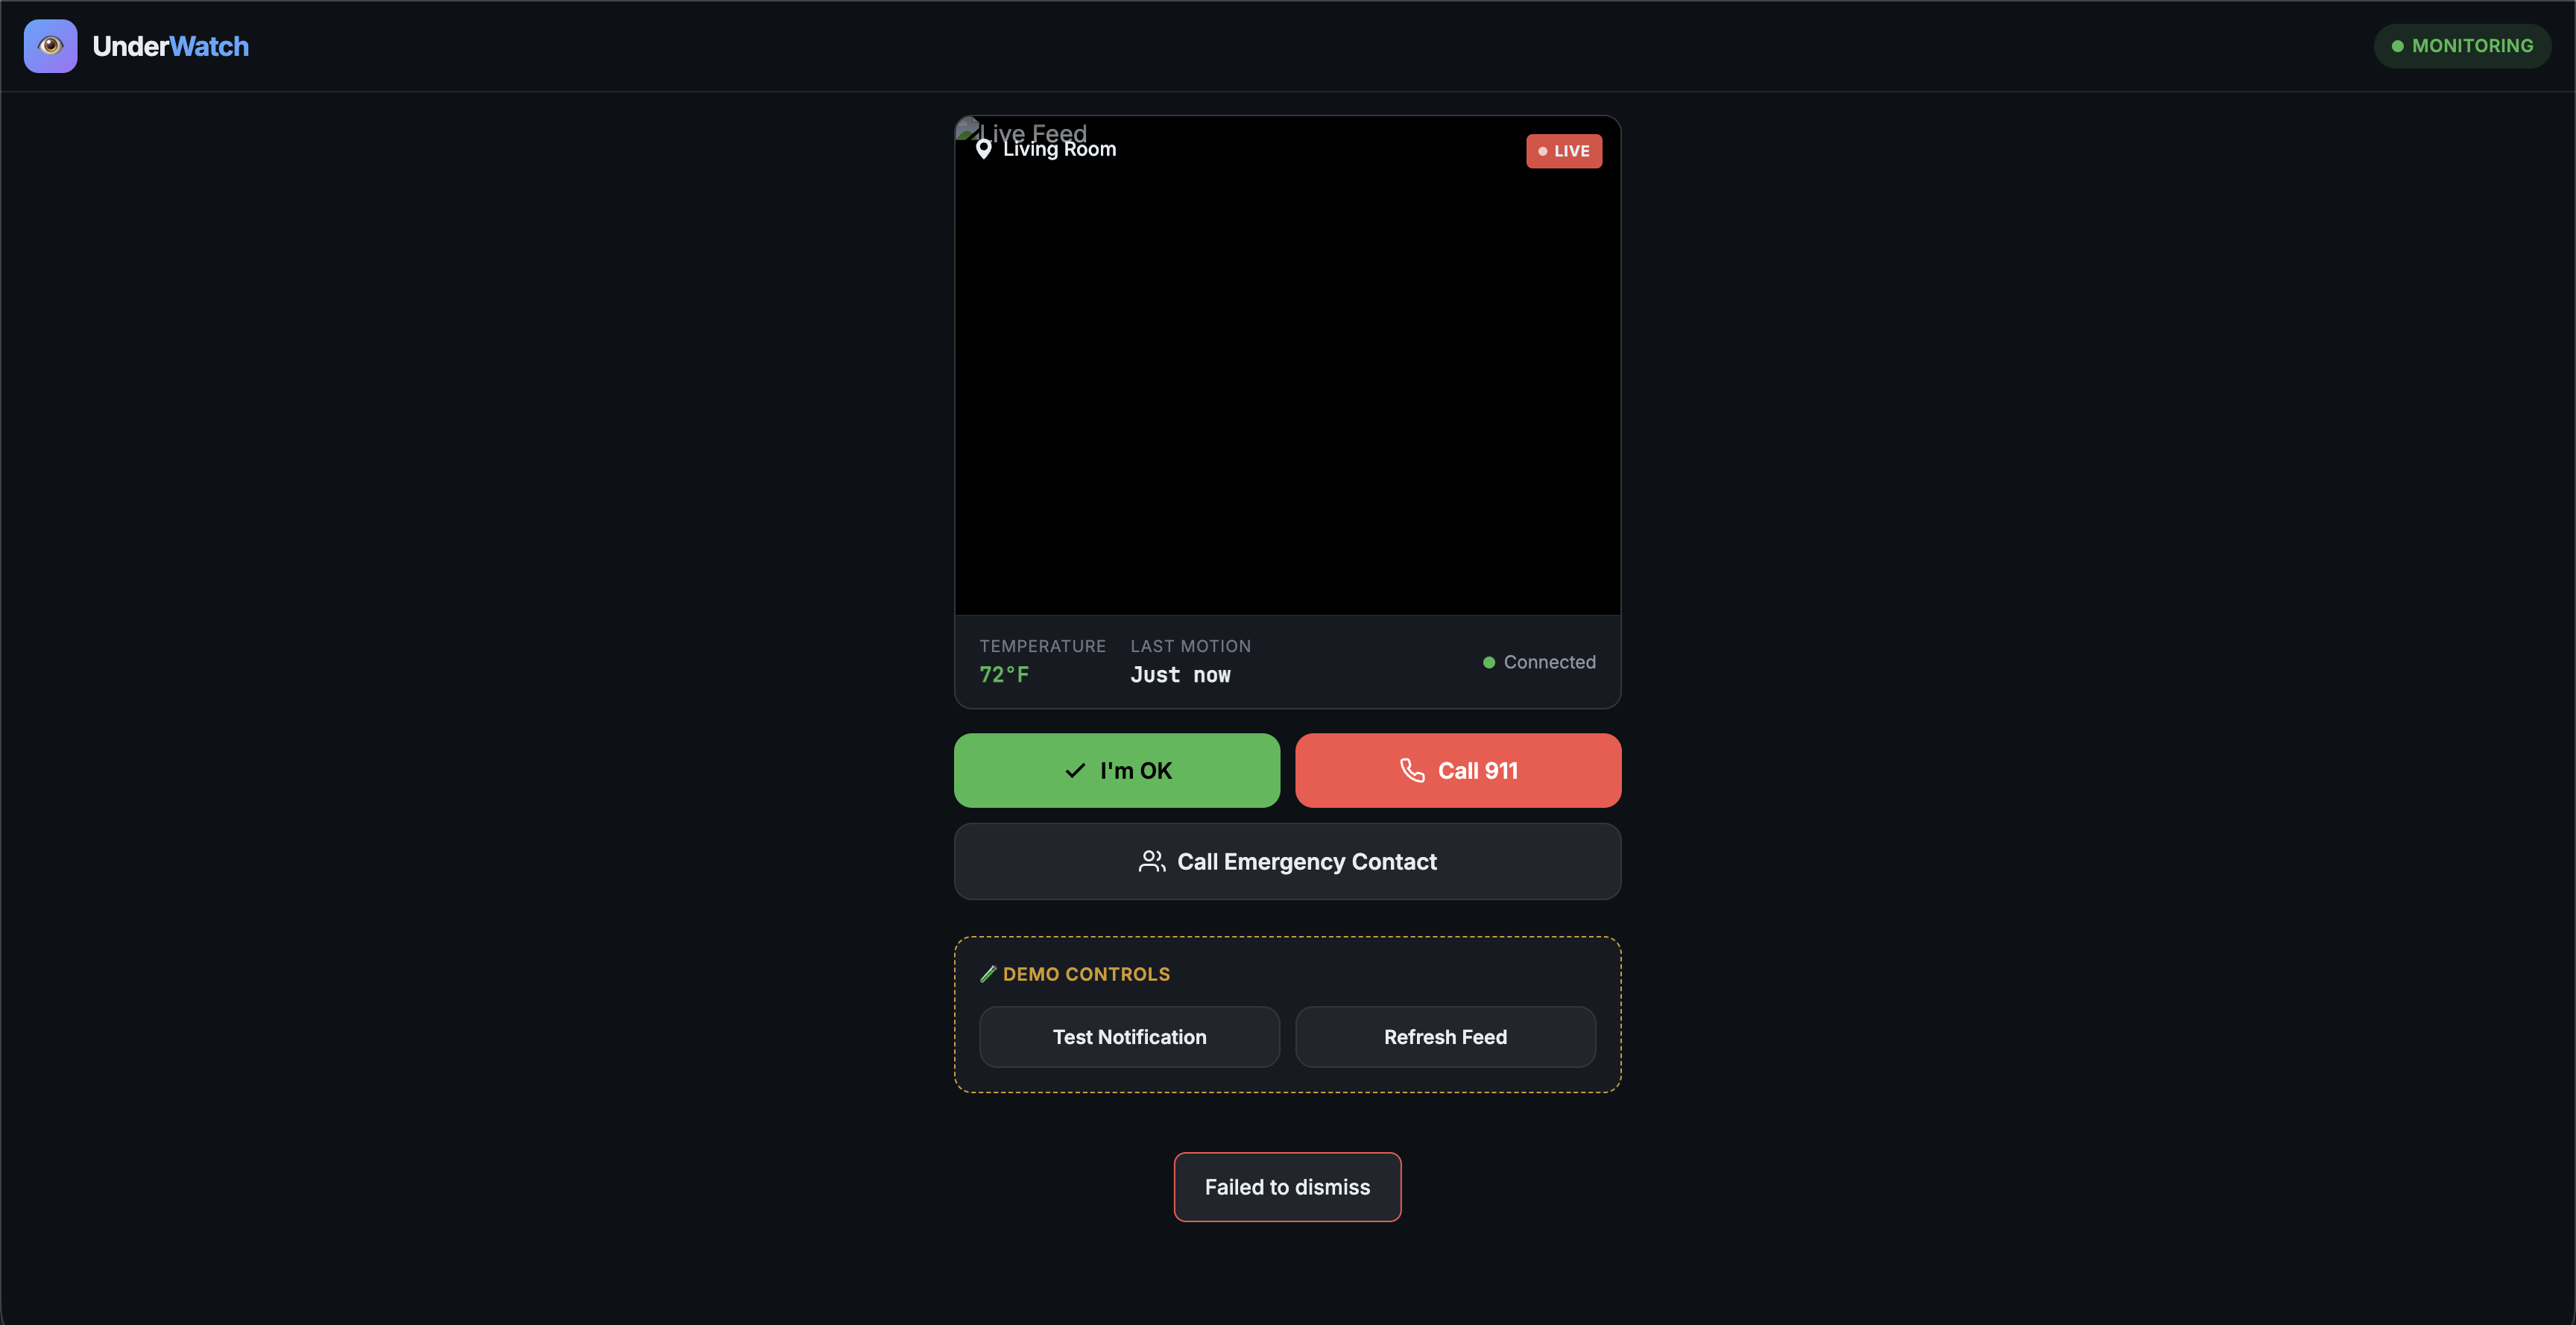Click the Living Room location label
The image size is (2576, 1325).
[1060, 150]
